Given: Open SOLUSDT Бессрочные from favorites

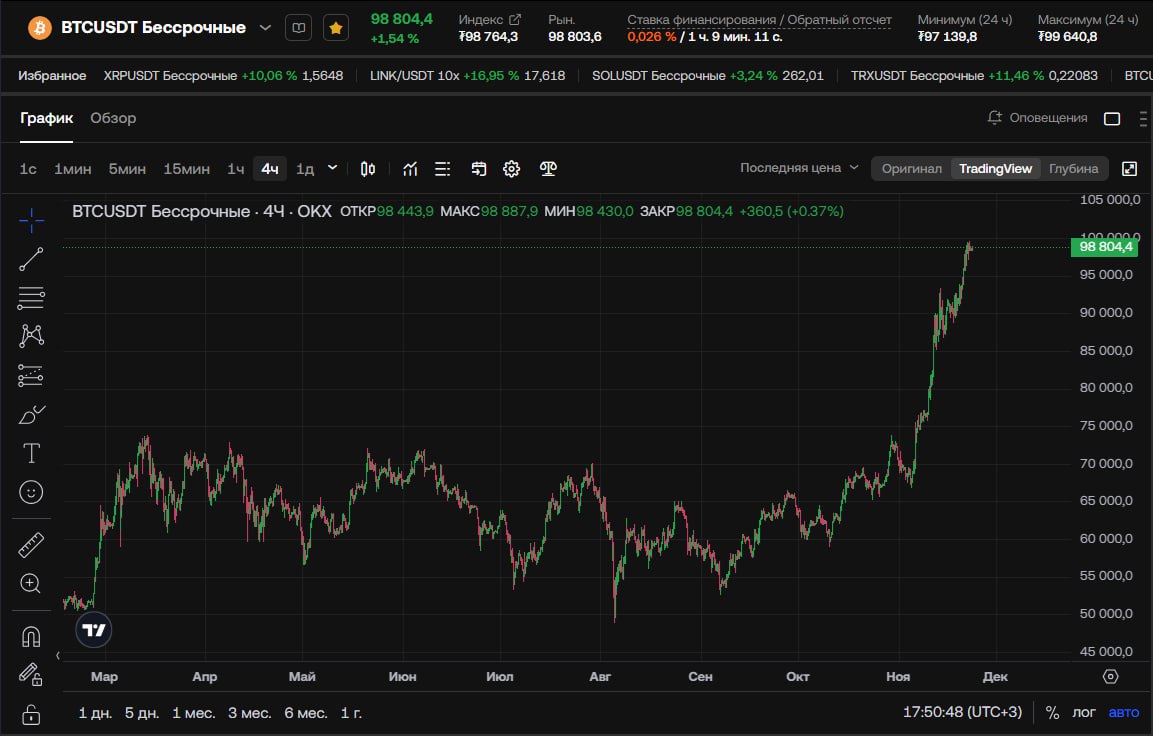Looking at the screenshot, I should tap(708, 76).
